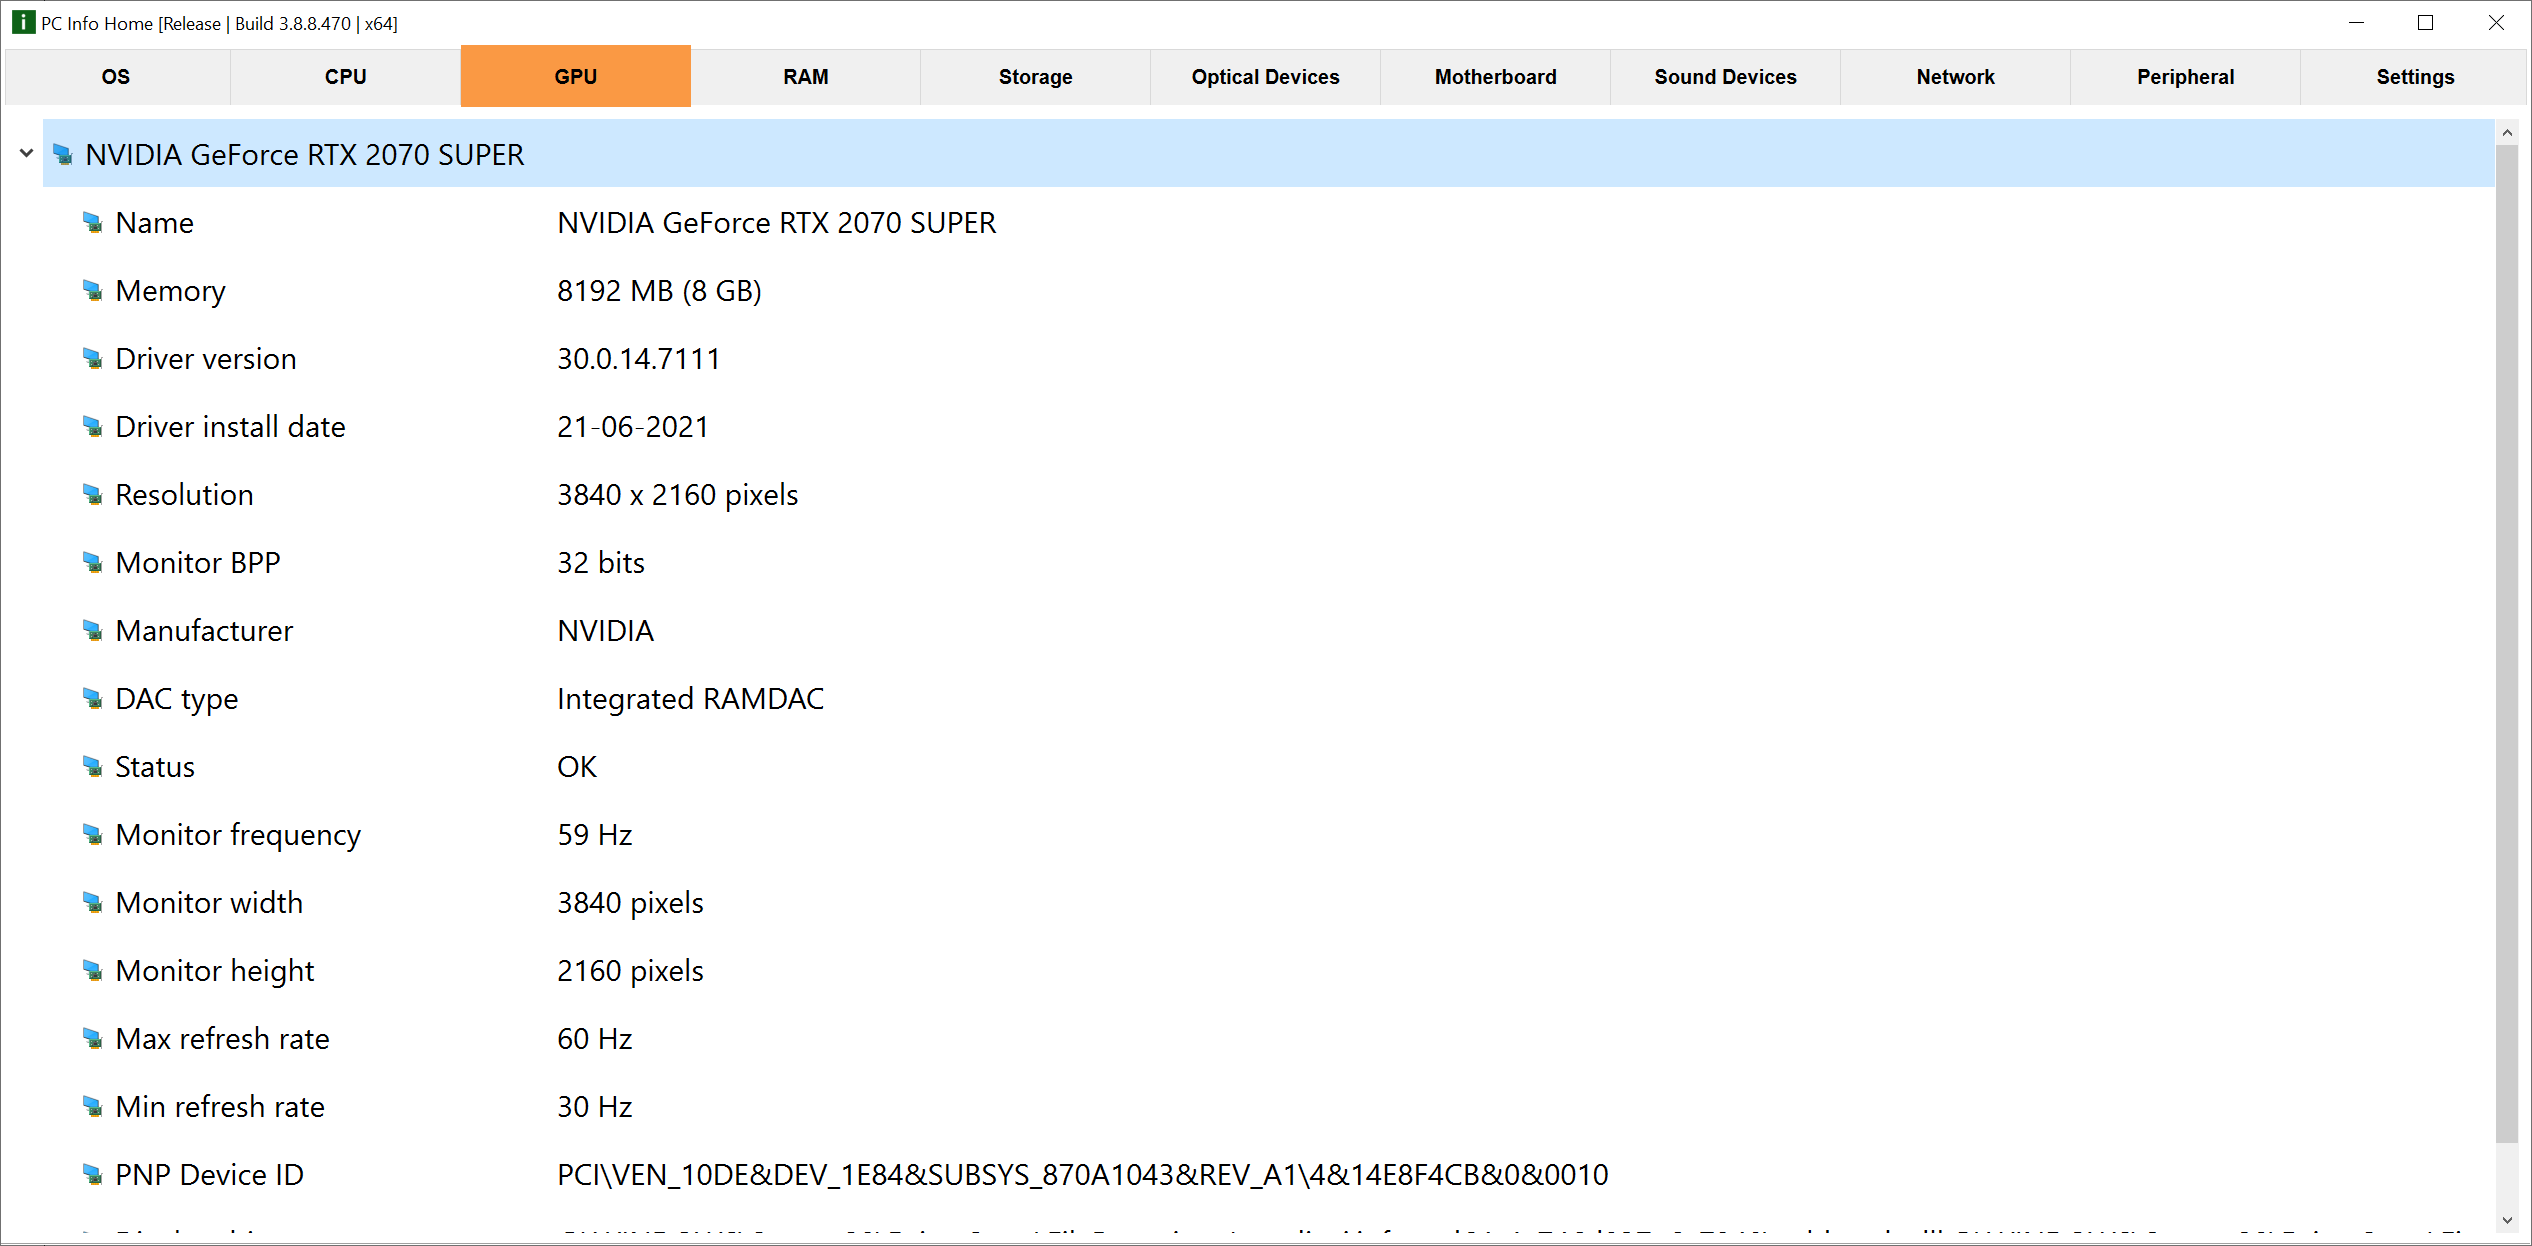The width and height of the screenshot is (2532, 1246).
Task: Open the Optical Devices tab
Action: [x=1266, y=77]
